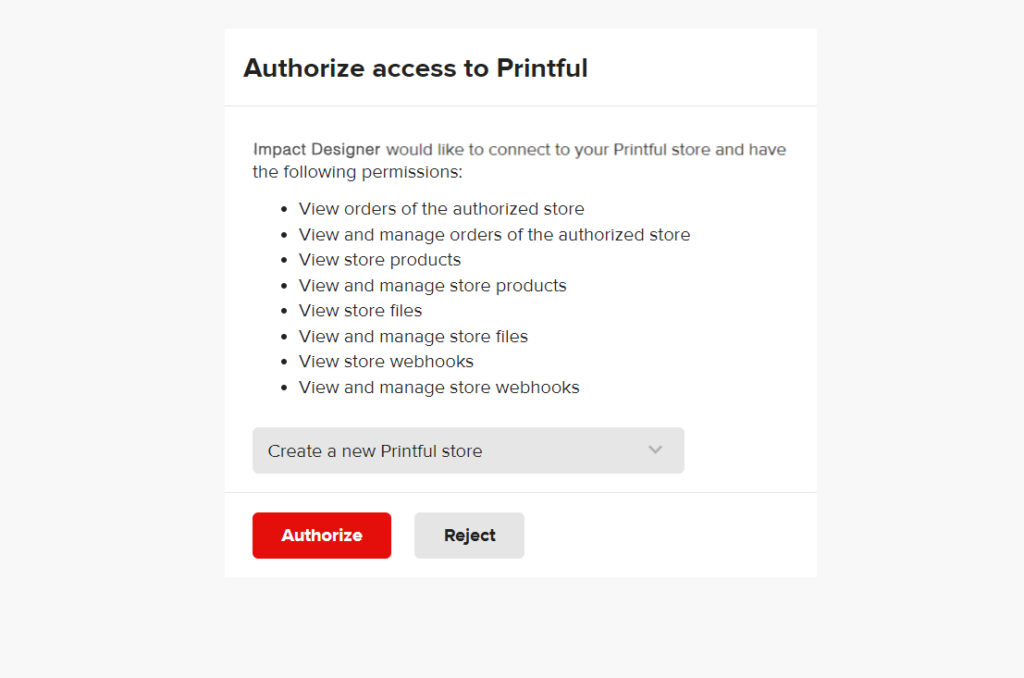Open the Create a new Printful store dropdown
Viewport: 1024px width, 678px height.
pyautogui.click(x=450, y=451)
